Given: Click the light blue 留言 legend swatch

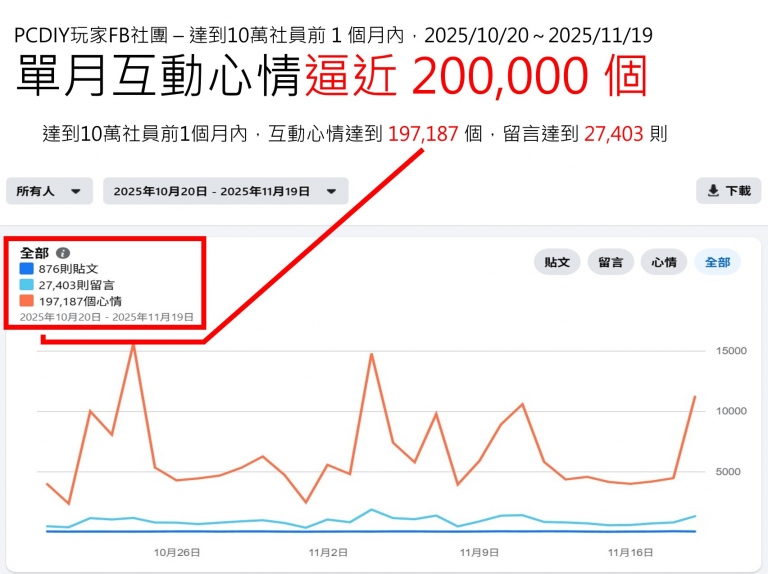Looking at the screenshot, I should tap(27, 285).
